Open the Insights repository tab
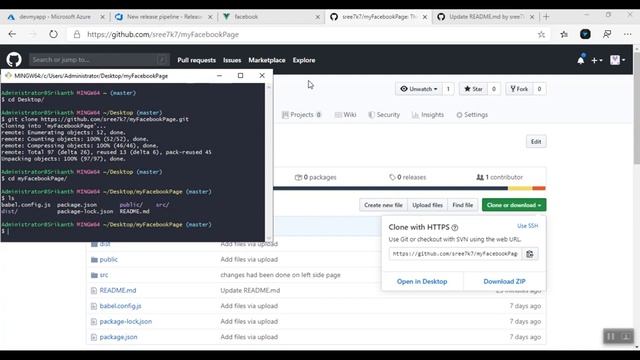The width and height of the screenshot is (640, 360). pyautogui.click(x=428, y=115)
